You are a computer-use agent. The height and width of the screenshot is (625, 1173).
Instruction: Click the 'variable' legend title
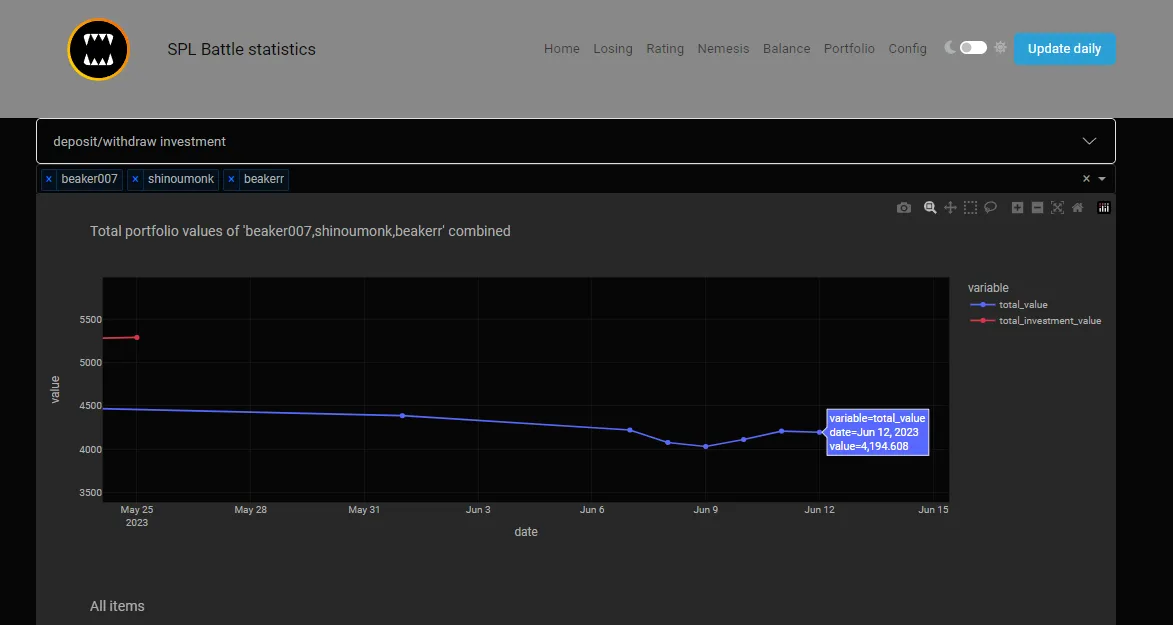988,287
